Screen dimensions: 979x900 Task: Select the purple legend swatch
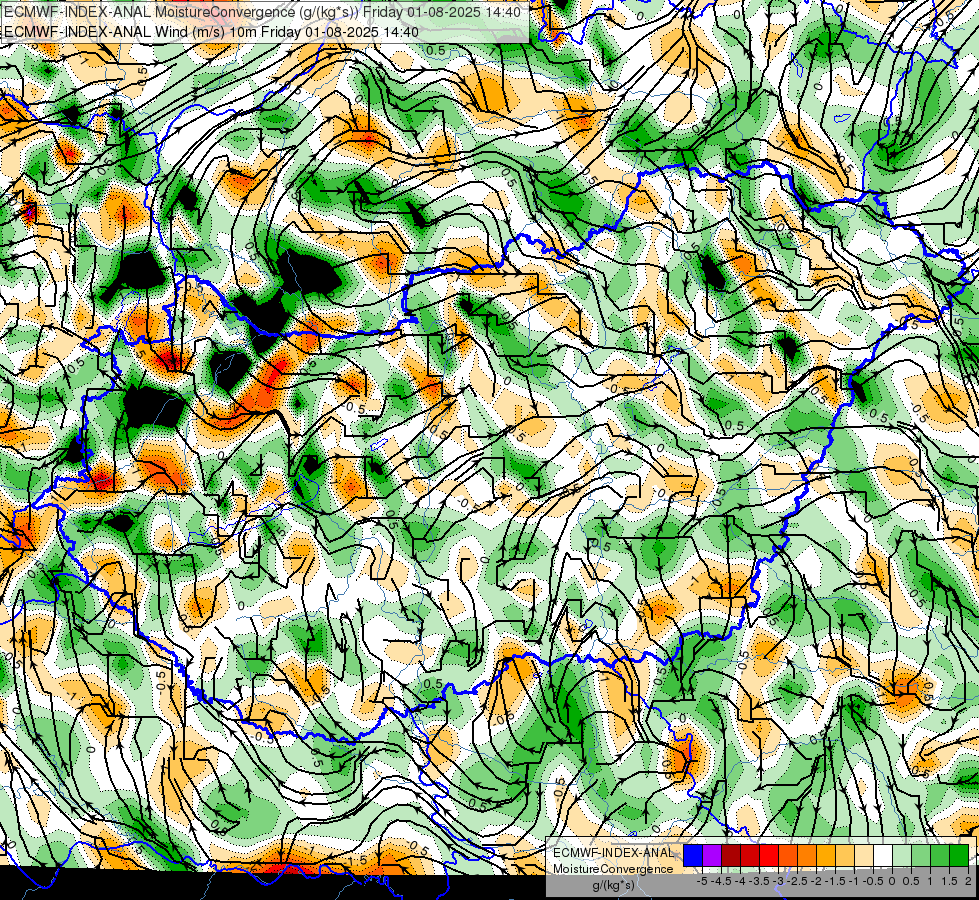point(712,855)
